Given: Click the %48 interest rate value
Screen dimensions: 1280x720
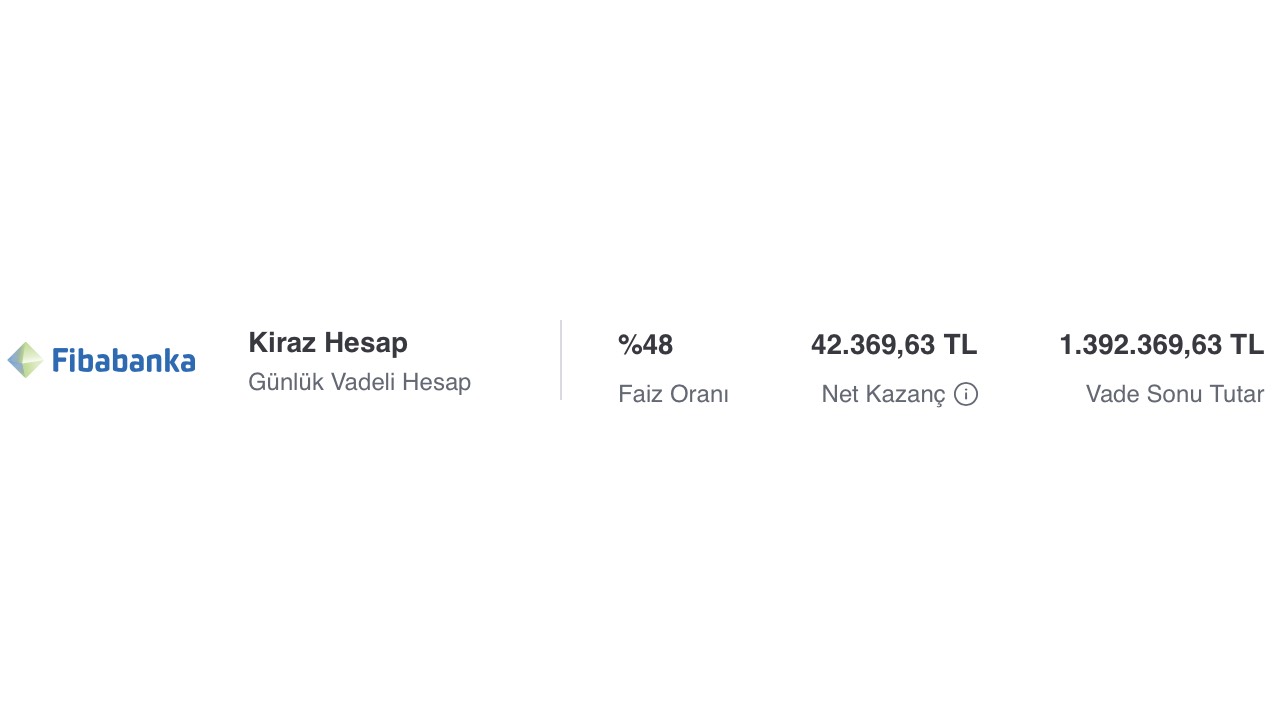Looking at the screenshot, I should 645,345.
